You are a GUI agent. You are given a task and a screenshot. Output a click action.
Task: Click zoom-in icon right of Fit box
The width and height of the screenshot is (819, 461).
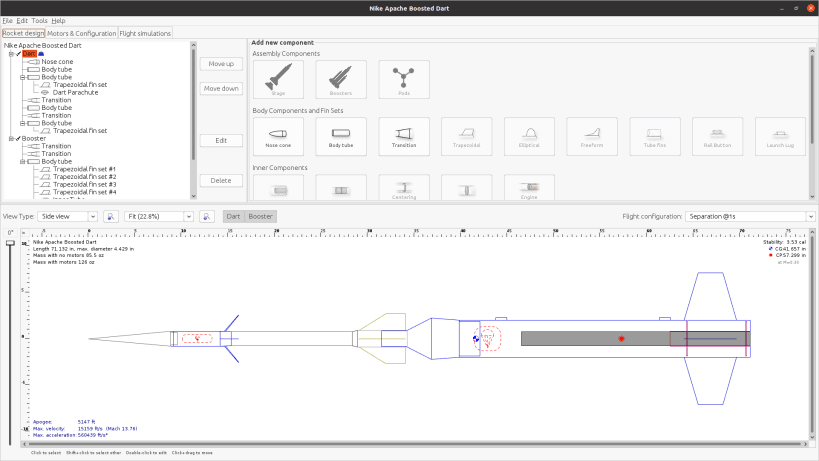click(207, 216)
